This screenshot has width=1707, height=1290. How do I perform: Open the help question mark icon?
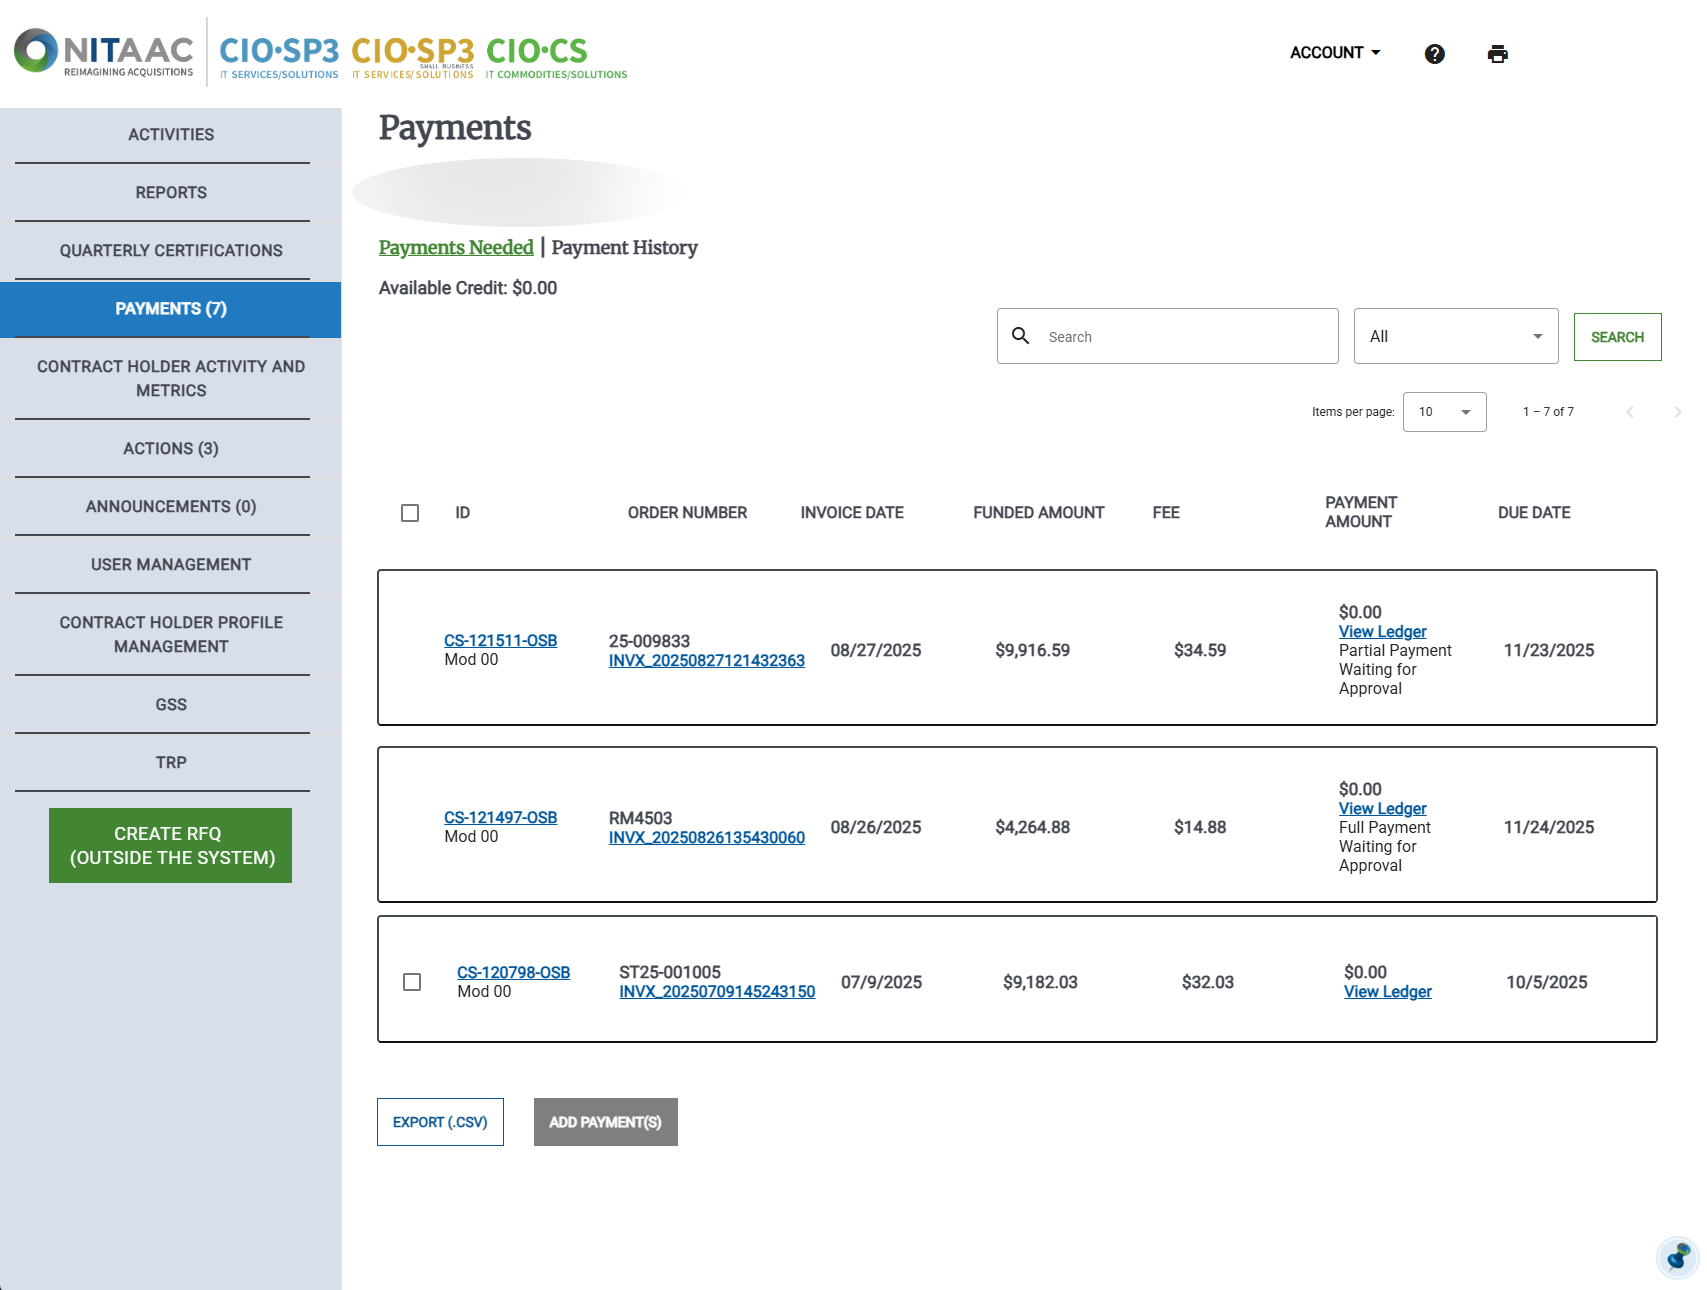[x=1434, y=54]
